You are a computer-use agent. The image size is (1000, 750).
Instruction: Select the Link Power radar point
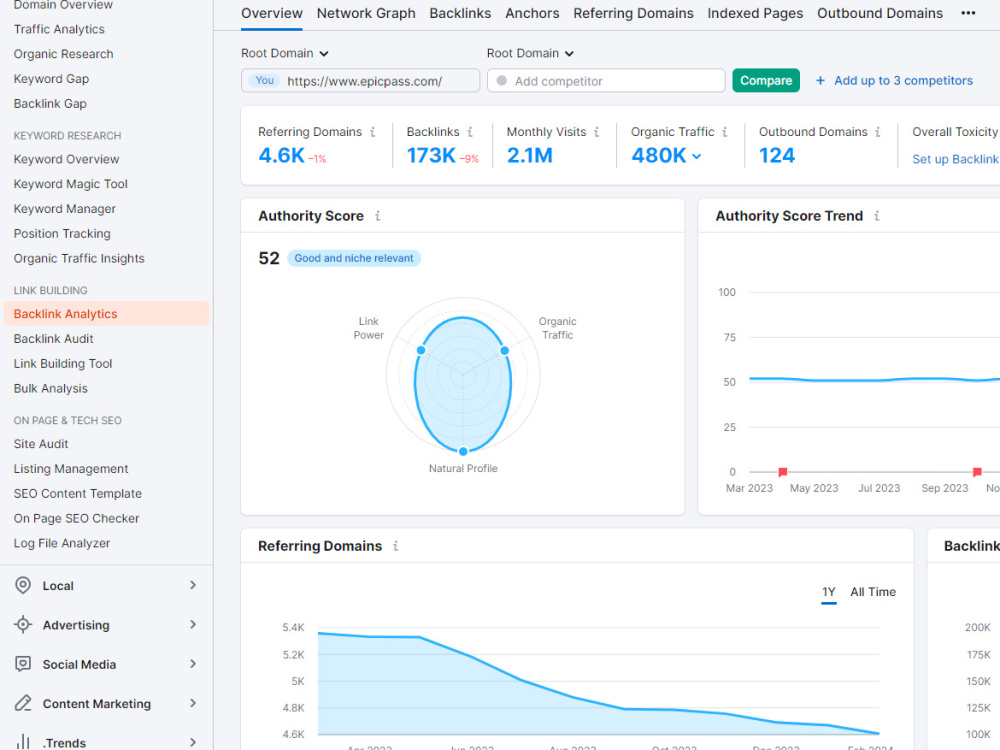click(x=421, y=350)
